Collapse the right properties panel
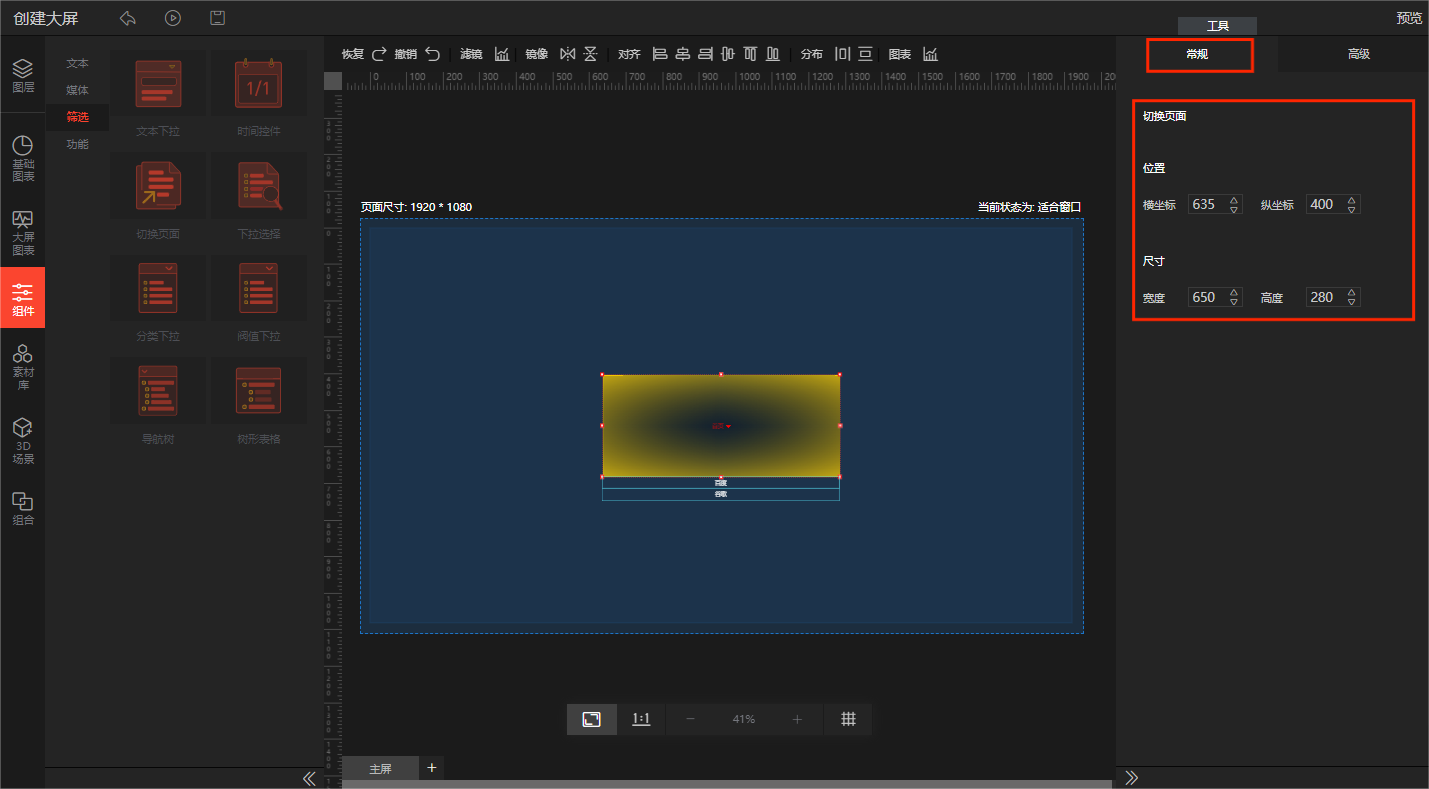Image resolution: width=1429 pixels, height=789 pixels. click(1132, 778)
